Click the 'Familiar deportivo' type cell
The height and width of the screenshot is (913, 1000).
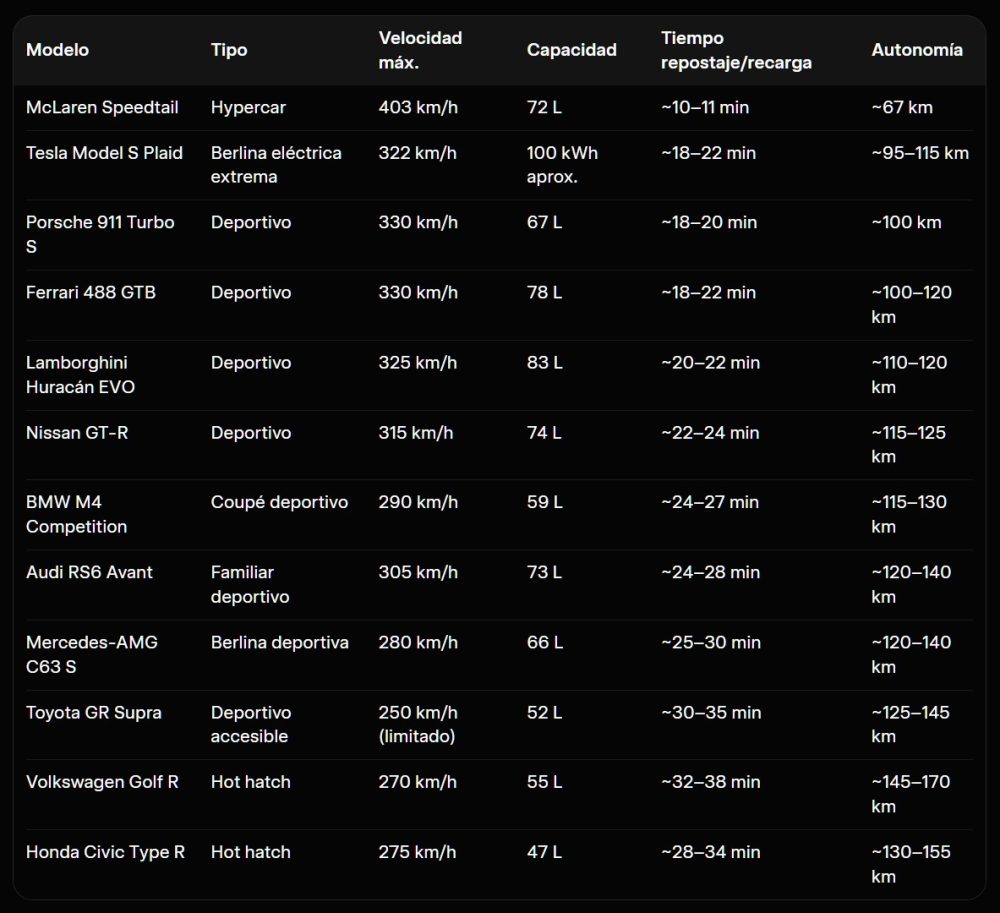(x=250, y=585)
